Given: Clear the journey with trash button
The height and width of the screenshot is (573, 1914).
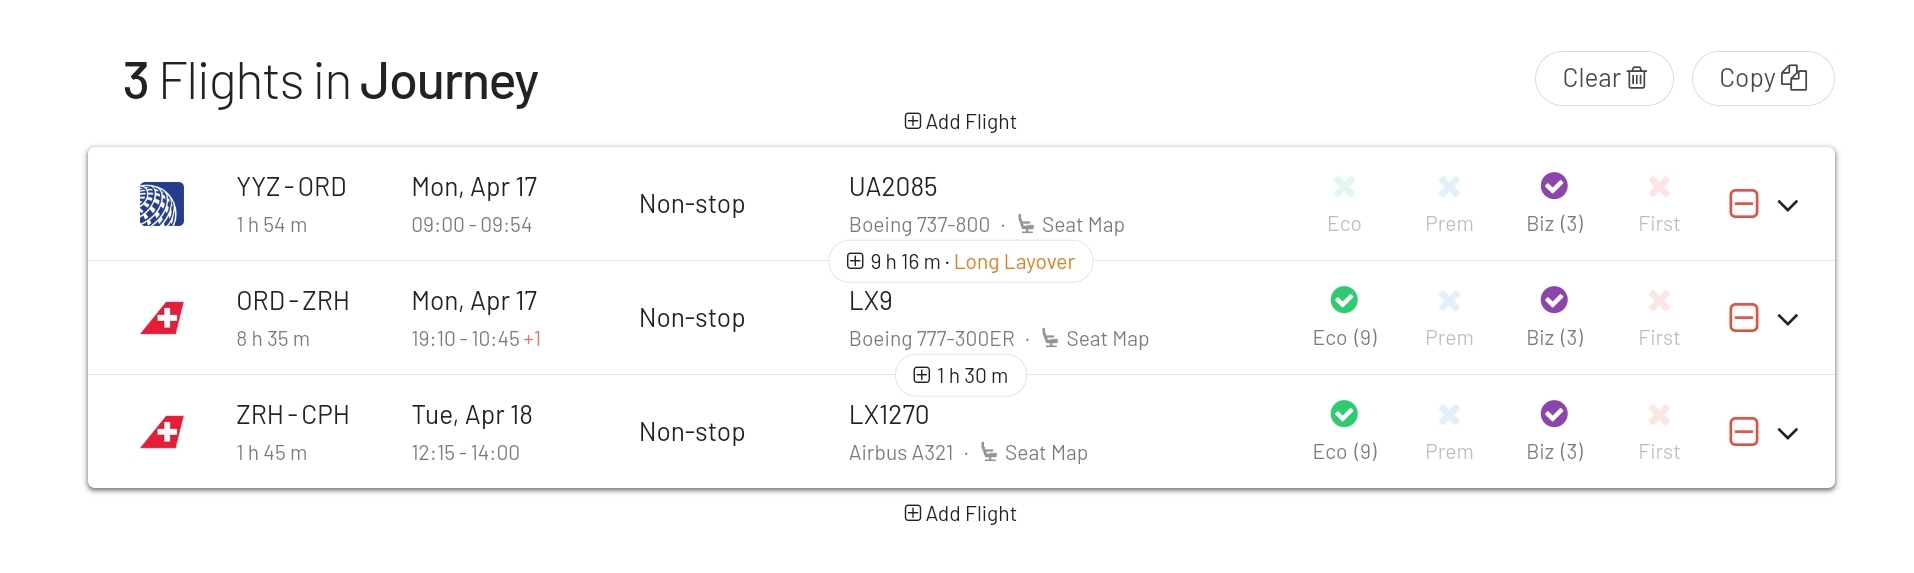Looking at the screenshot, I should click(x=1603, y=78).
